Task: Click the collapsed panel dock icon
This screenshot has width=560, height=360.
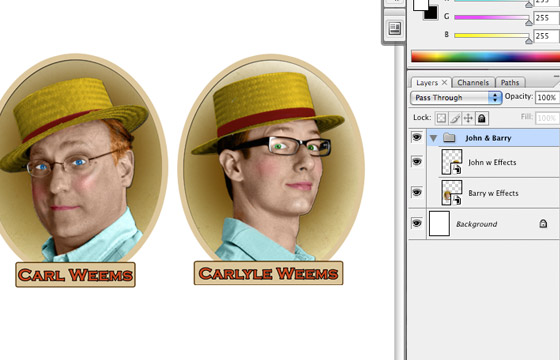Action: pyautogui.click(x=395, y=28)
